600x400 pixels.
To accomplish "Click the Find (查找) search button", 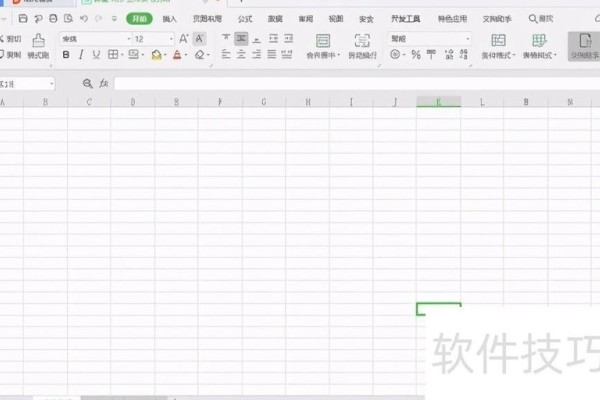I will [x=541, y=19].
